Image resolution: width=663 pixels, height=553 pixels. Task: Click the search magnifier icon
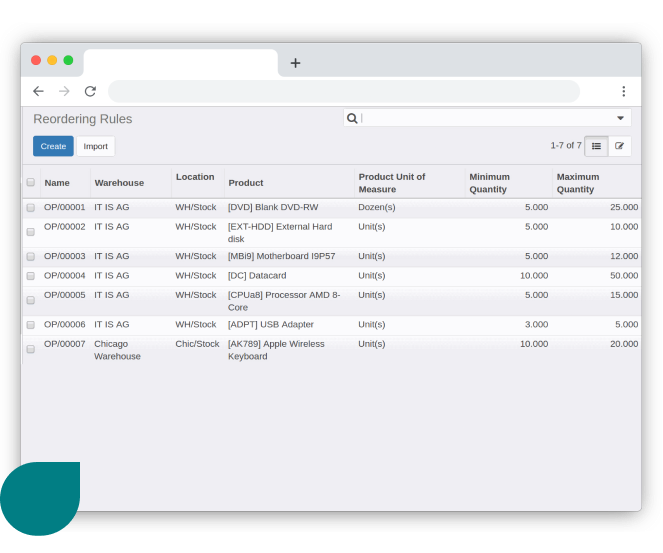coord(352,118)
